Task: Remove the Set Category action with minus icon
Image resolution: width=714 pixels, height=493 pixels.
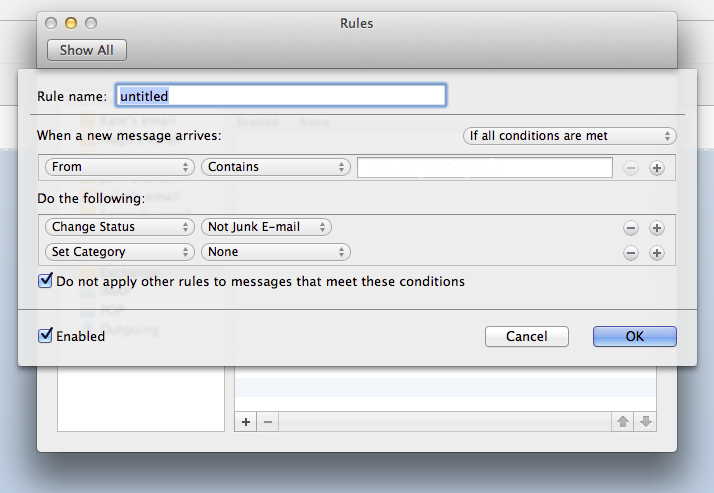Action: [x=631, y=253]
